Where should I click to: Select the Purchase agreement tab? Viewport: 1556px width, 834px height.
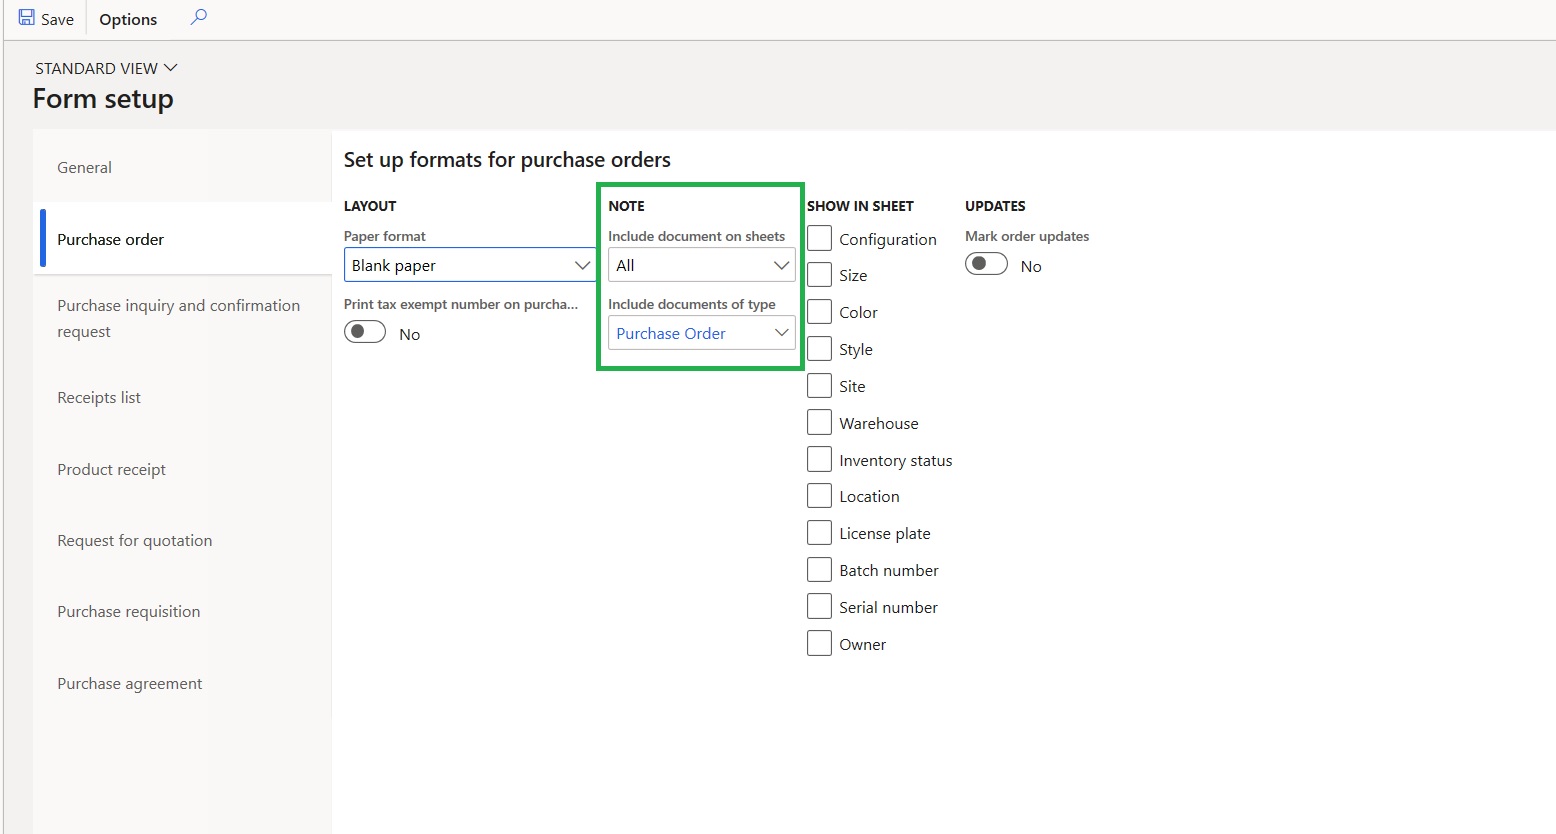tap(129, 683)
